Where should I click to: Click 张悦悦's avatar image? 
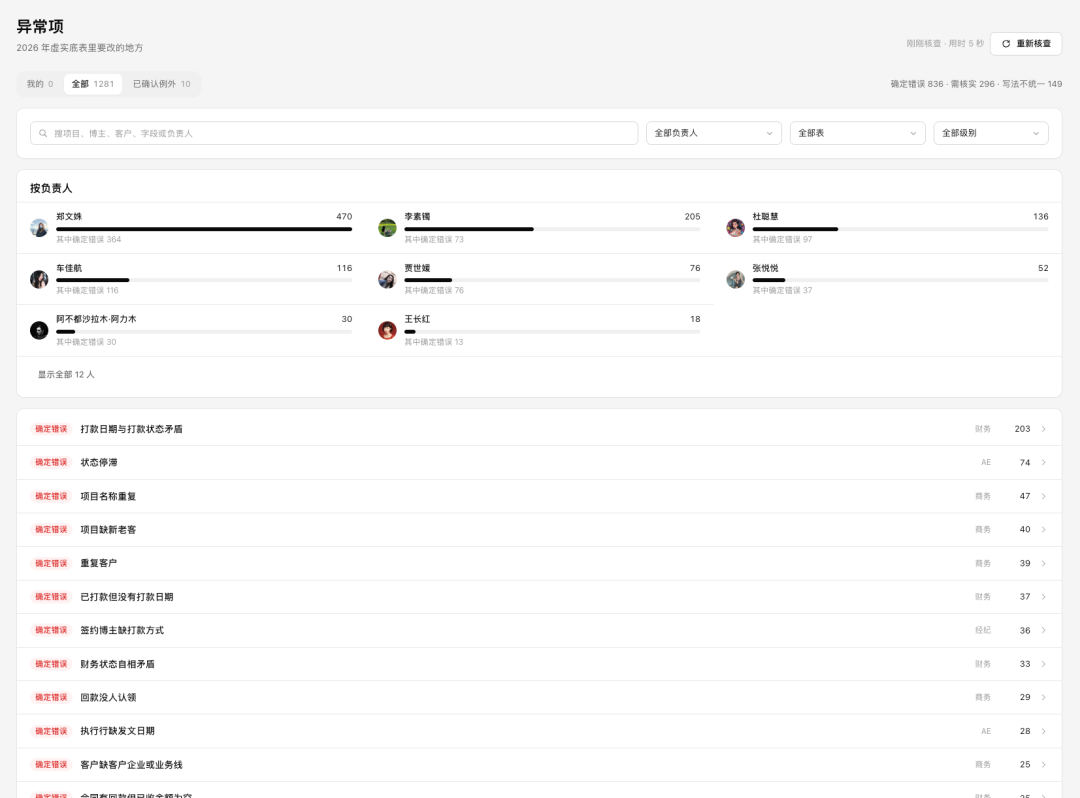tap(736, 279)
